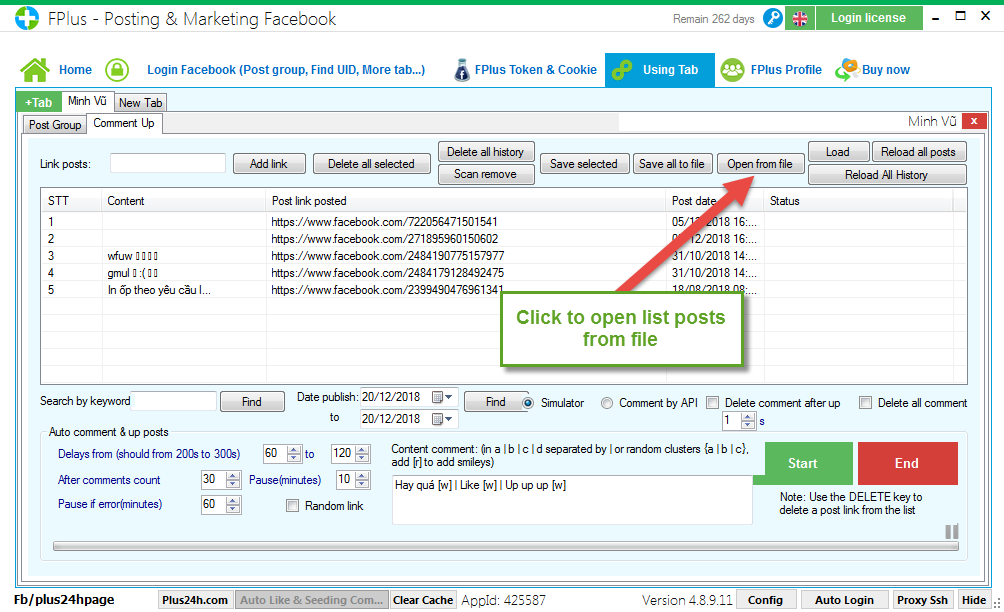Click the Hide button
This screenshot has width=1004, height=612.
(x=974, y=600)
